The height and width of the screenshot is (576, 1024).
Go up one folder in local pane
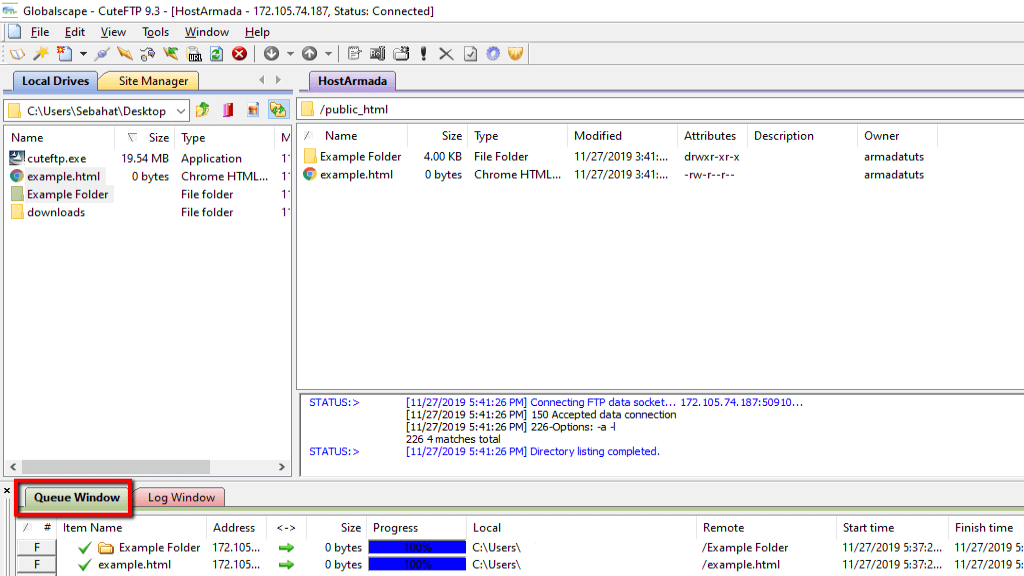click(202, 110)
